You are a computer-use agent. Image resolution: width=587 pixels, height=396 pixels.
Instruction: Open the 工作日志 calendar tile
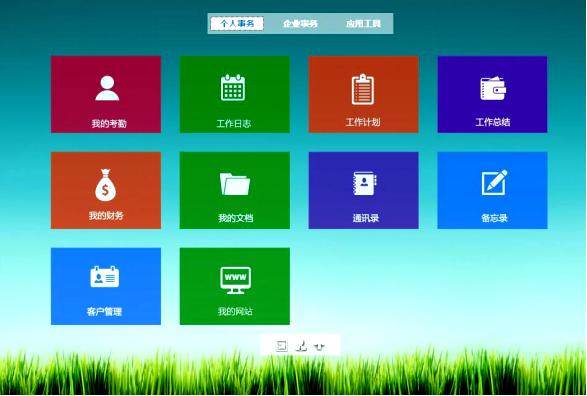[x=235, y=94]
